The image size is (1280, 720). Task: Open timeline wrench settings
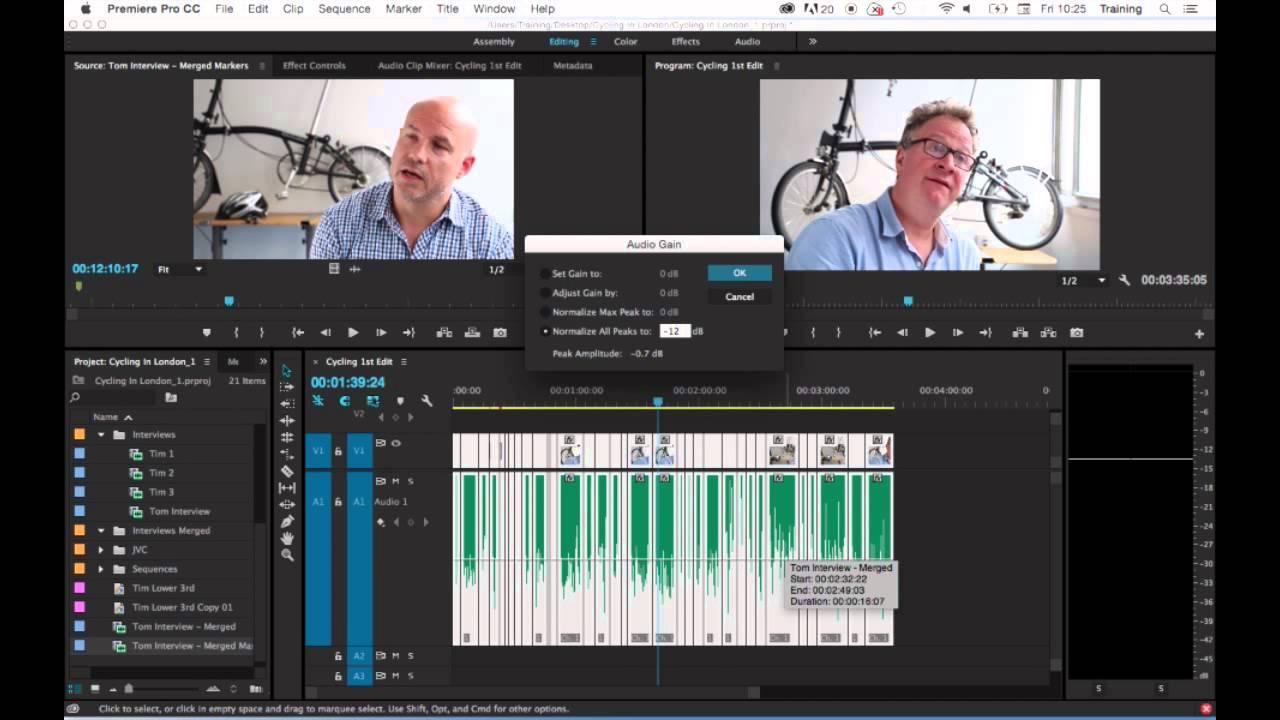tap(427, 401)
